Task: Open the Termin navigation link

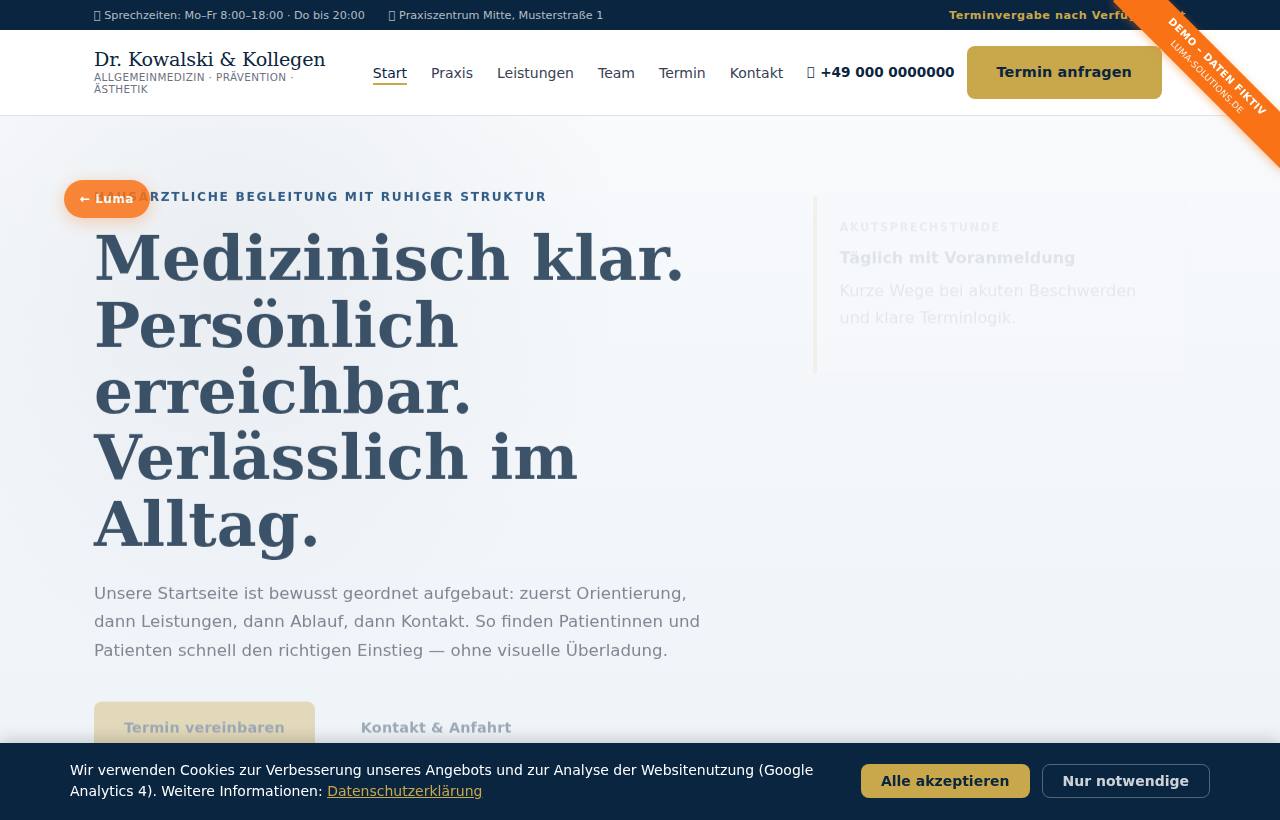Action: coord(682,73)
